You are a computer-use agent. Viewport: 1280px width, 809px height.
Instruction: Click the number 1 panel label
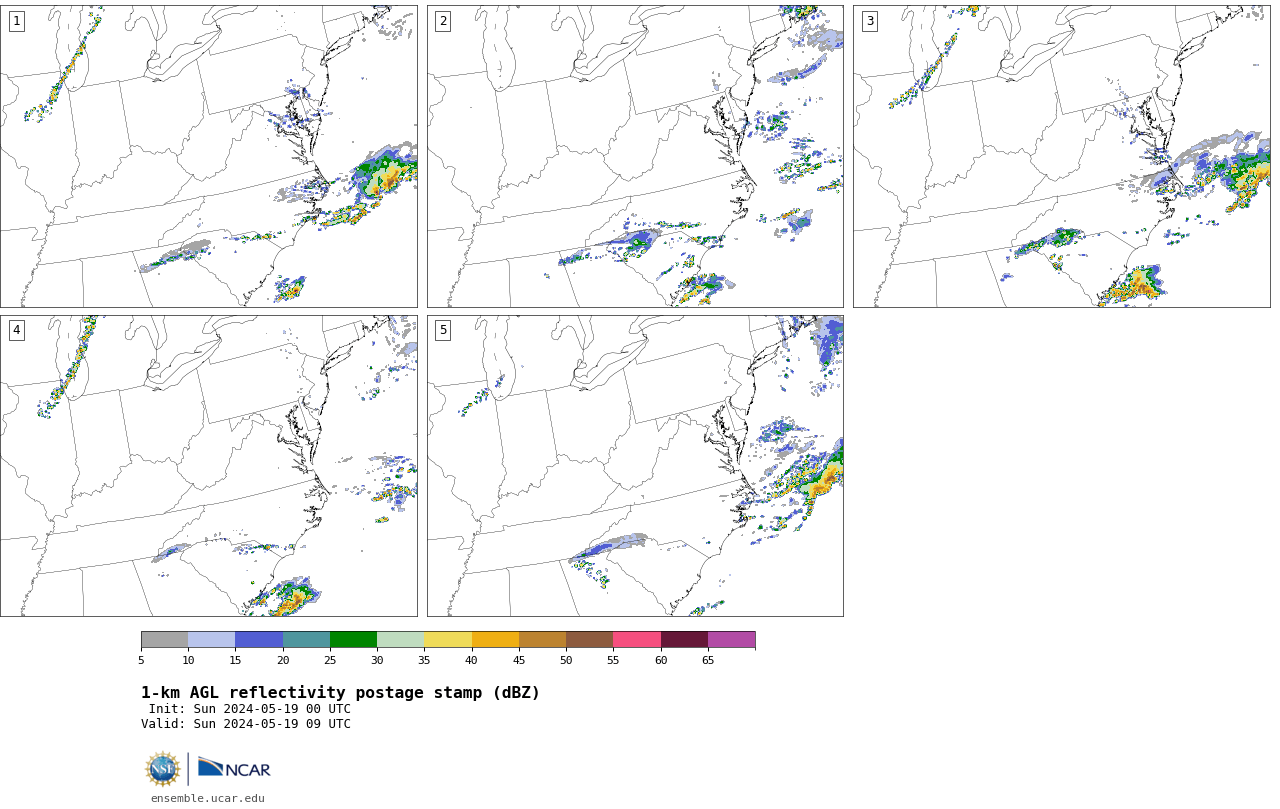pos(17,21)
